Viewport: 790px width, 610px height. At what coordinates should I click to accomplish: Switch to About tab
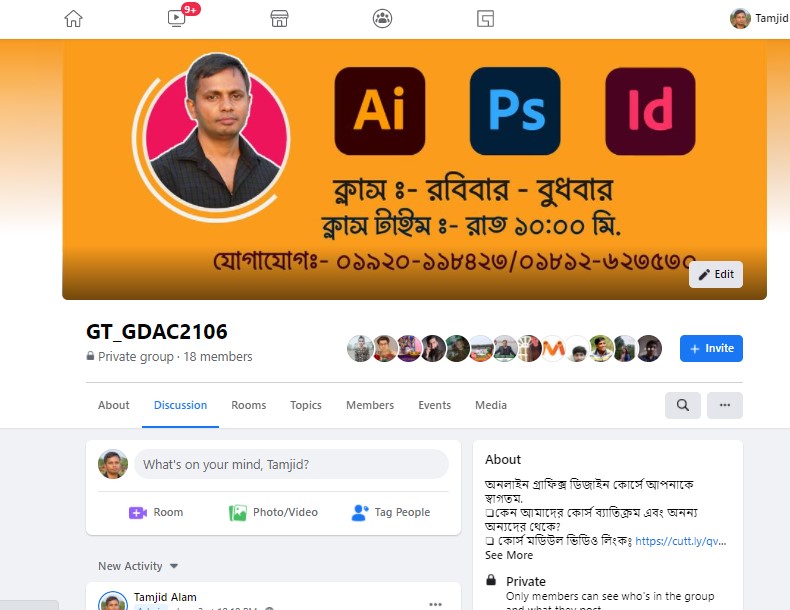113,405
